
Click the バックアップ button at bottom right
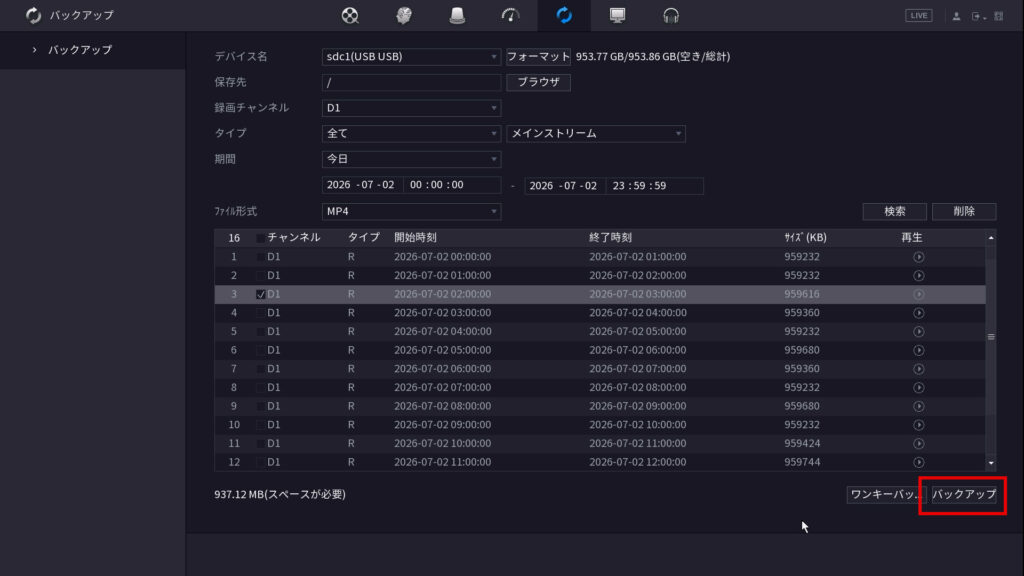coord(964,494)
